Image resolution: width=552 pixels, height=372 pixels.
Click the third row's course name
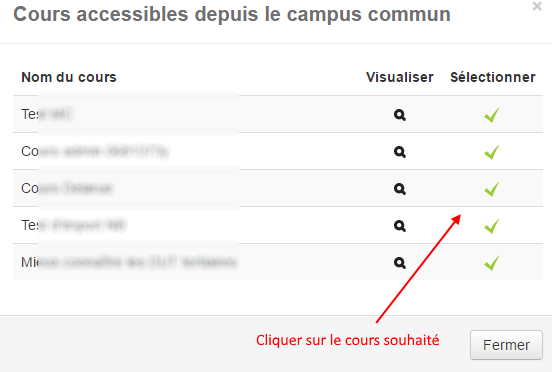click(x=67, y=188)
